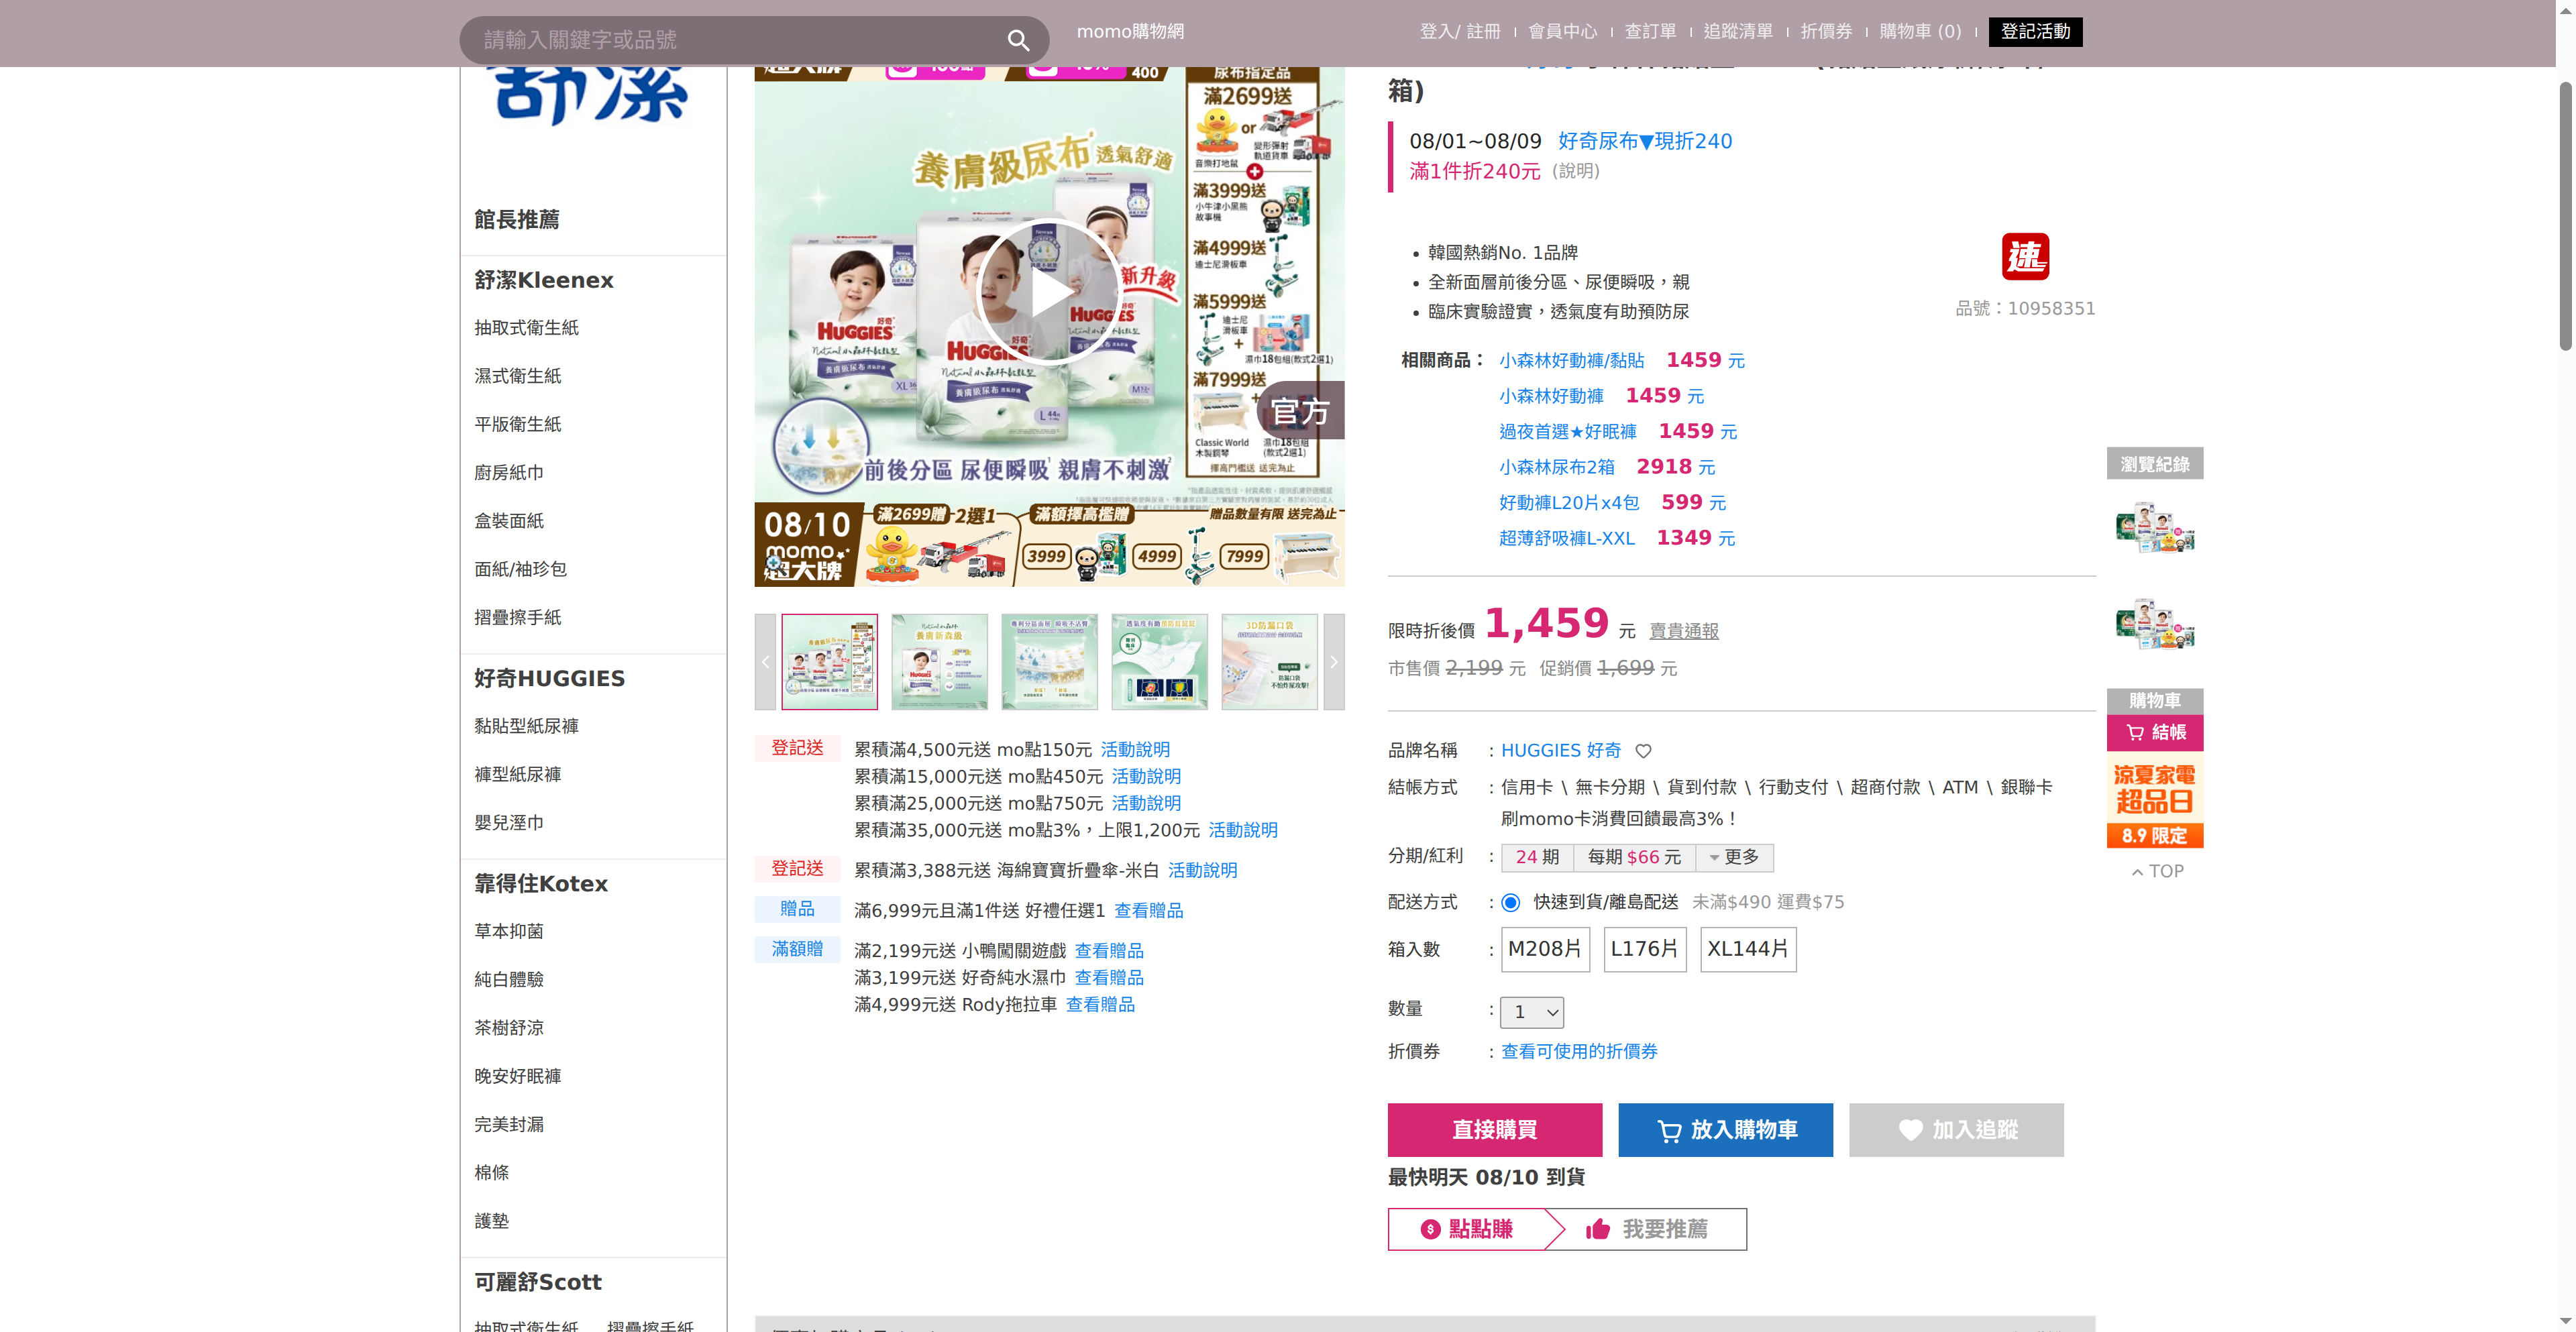Focus the keyword search input field
Screen dimensions: 2576x1332
point(735,40)
